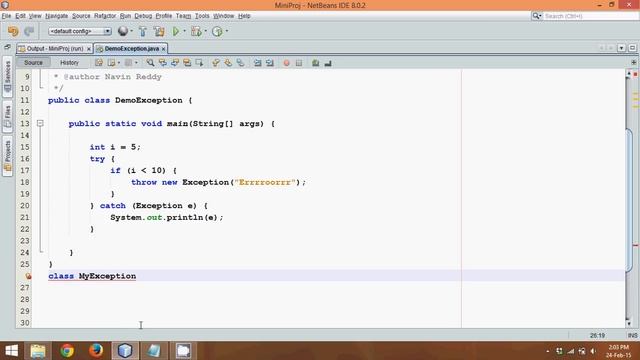Maximize editor window button near tabs
640x360 pixels.
632,48
